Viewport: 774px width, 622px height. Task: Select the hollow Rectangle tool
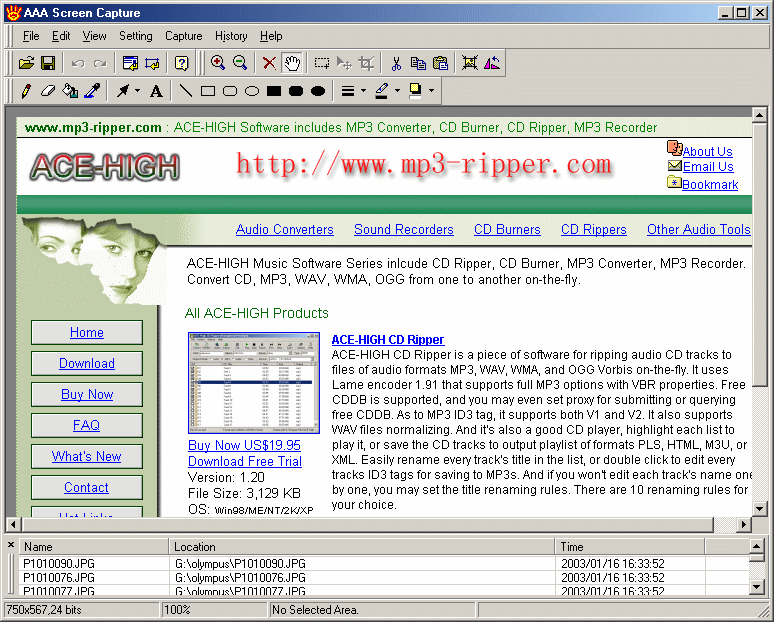click(x=208, y=91)
